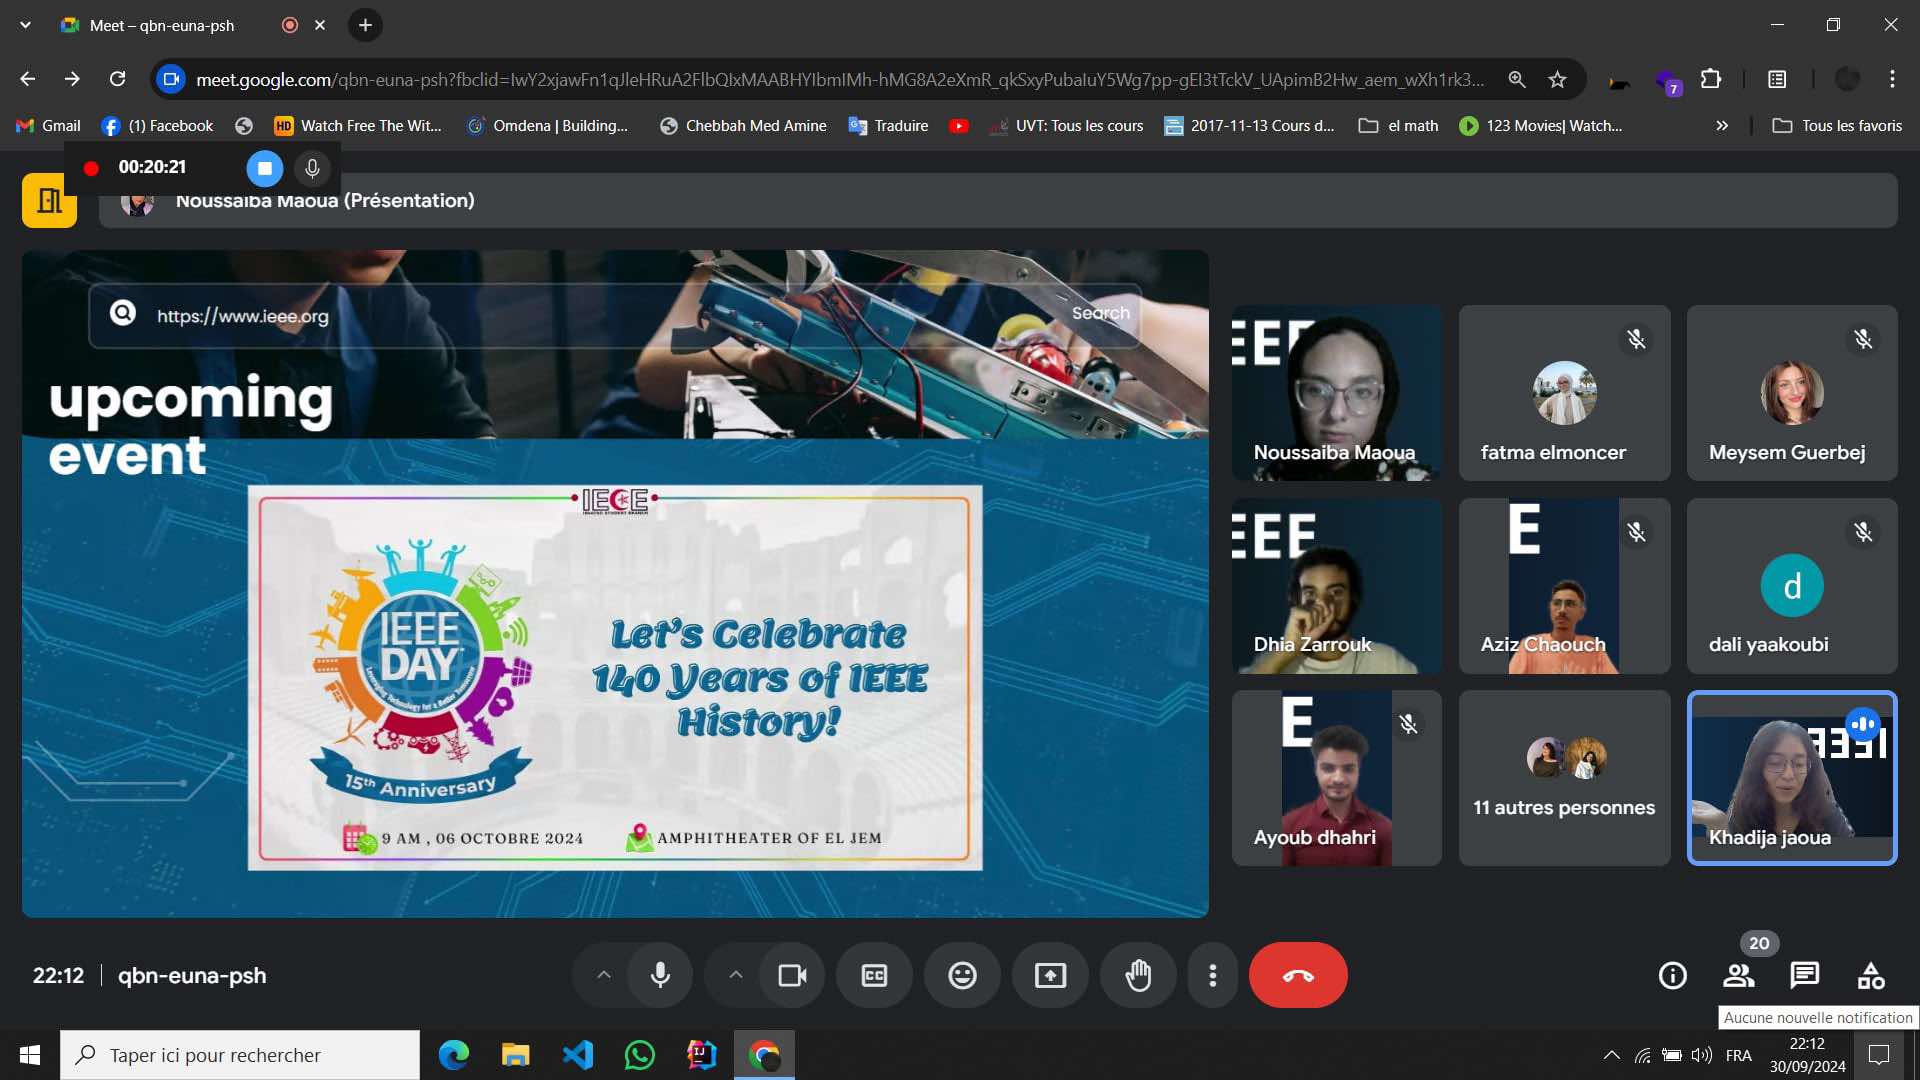
Task: Open Microsoft Edge from the taskbar
Action: tap(454, 1055)
